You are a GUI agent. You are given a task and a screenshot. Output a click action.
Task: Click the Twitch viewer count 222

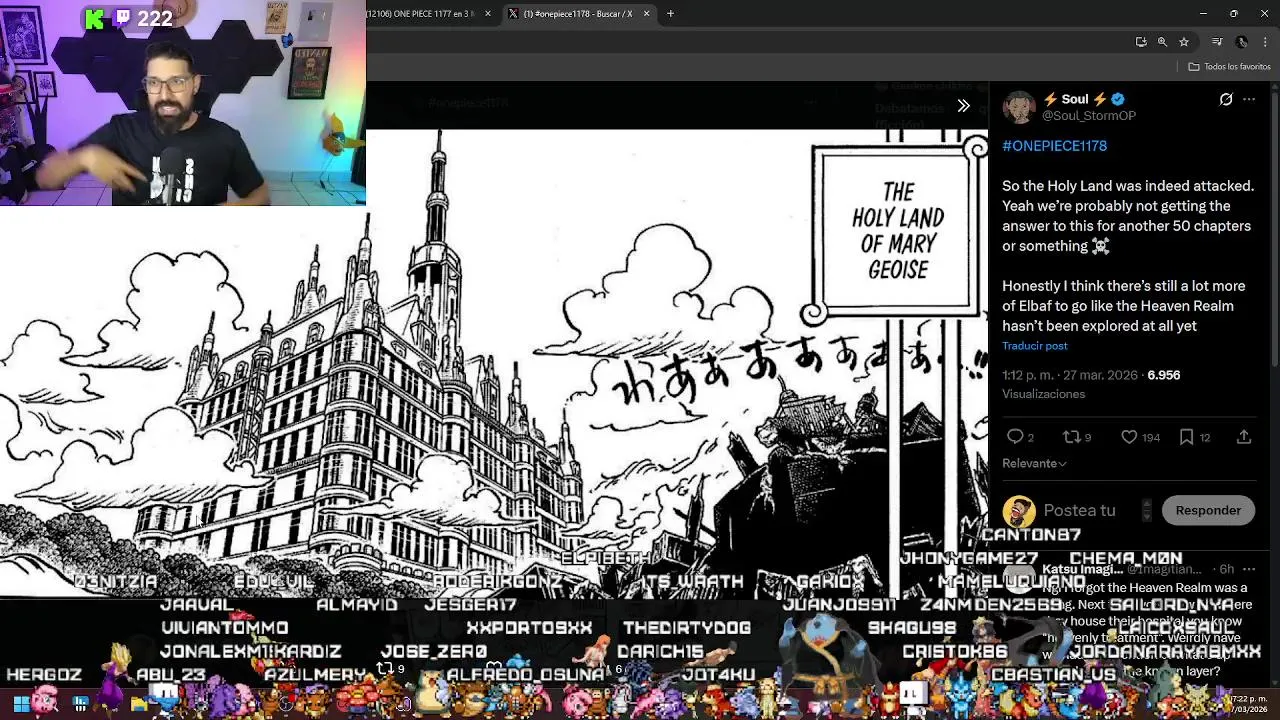pyautogui.click(x=155, y=18)
